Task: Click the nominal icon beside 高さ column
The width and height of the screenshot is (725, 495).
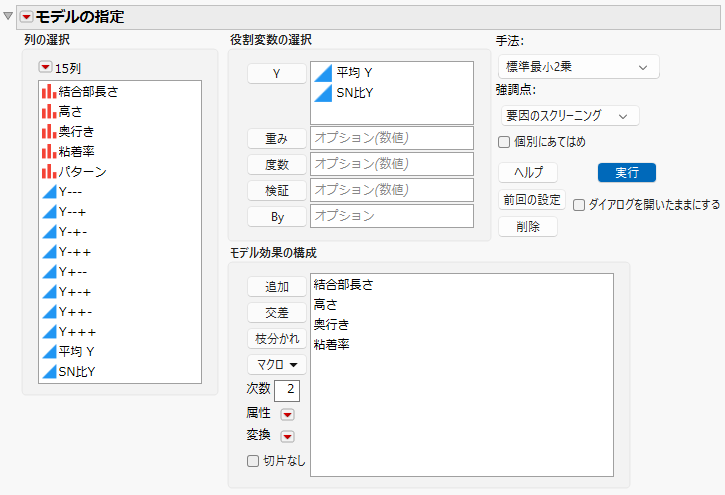Action: coord(49,111)
